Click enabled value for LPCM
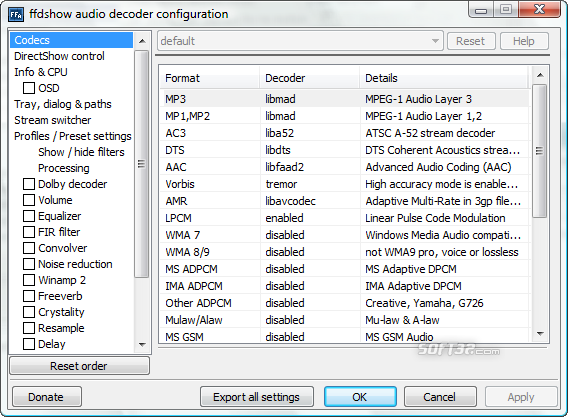This screenshot has width=568, height=417. coord(284,218)
